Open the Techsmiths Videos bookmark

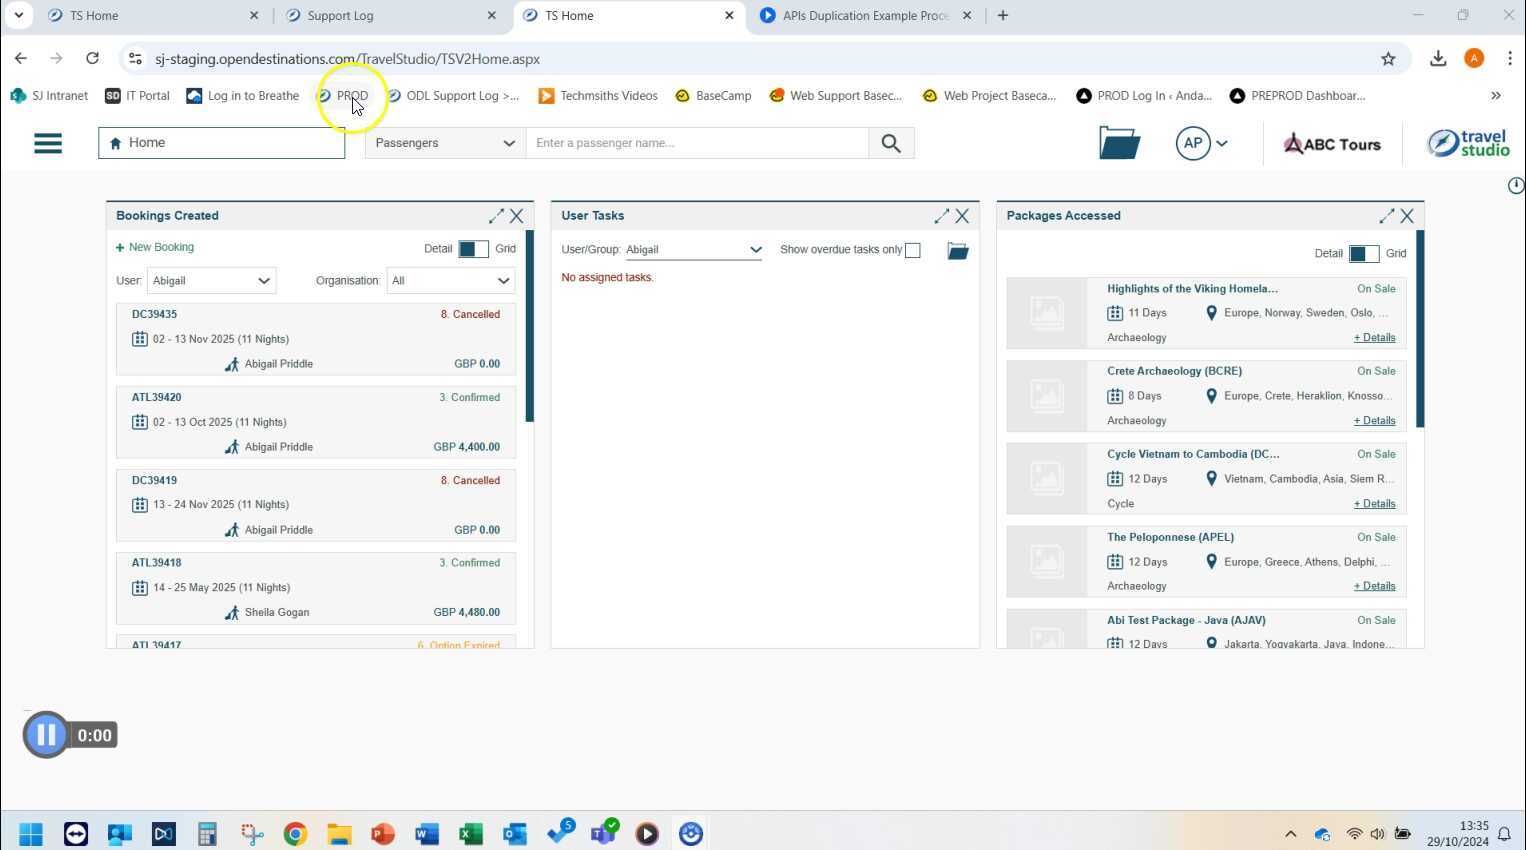point(598,96)
